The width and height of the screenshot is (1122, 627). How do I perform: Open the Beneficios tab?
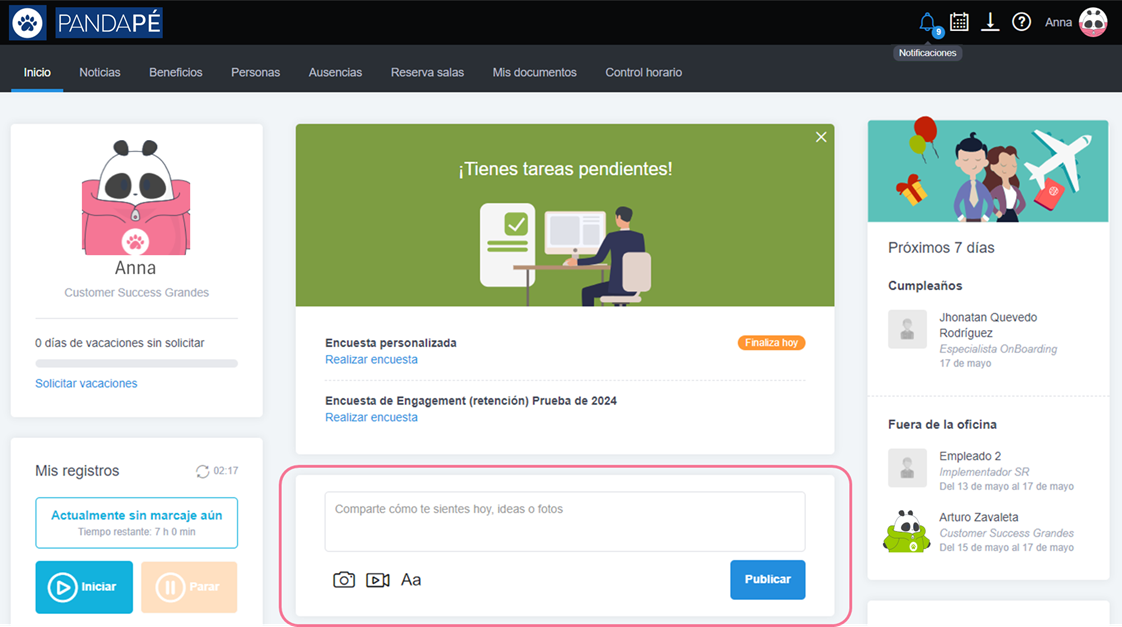(x=176, y=73)
